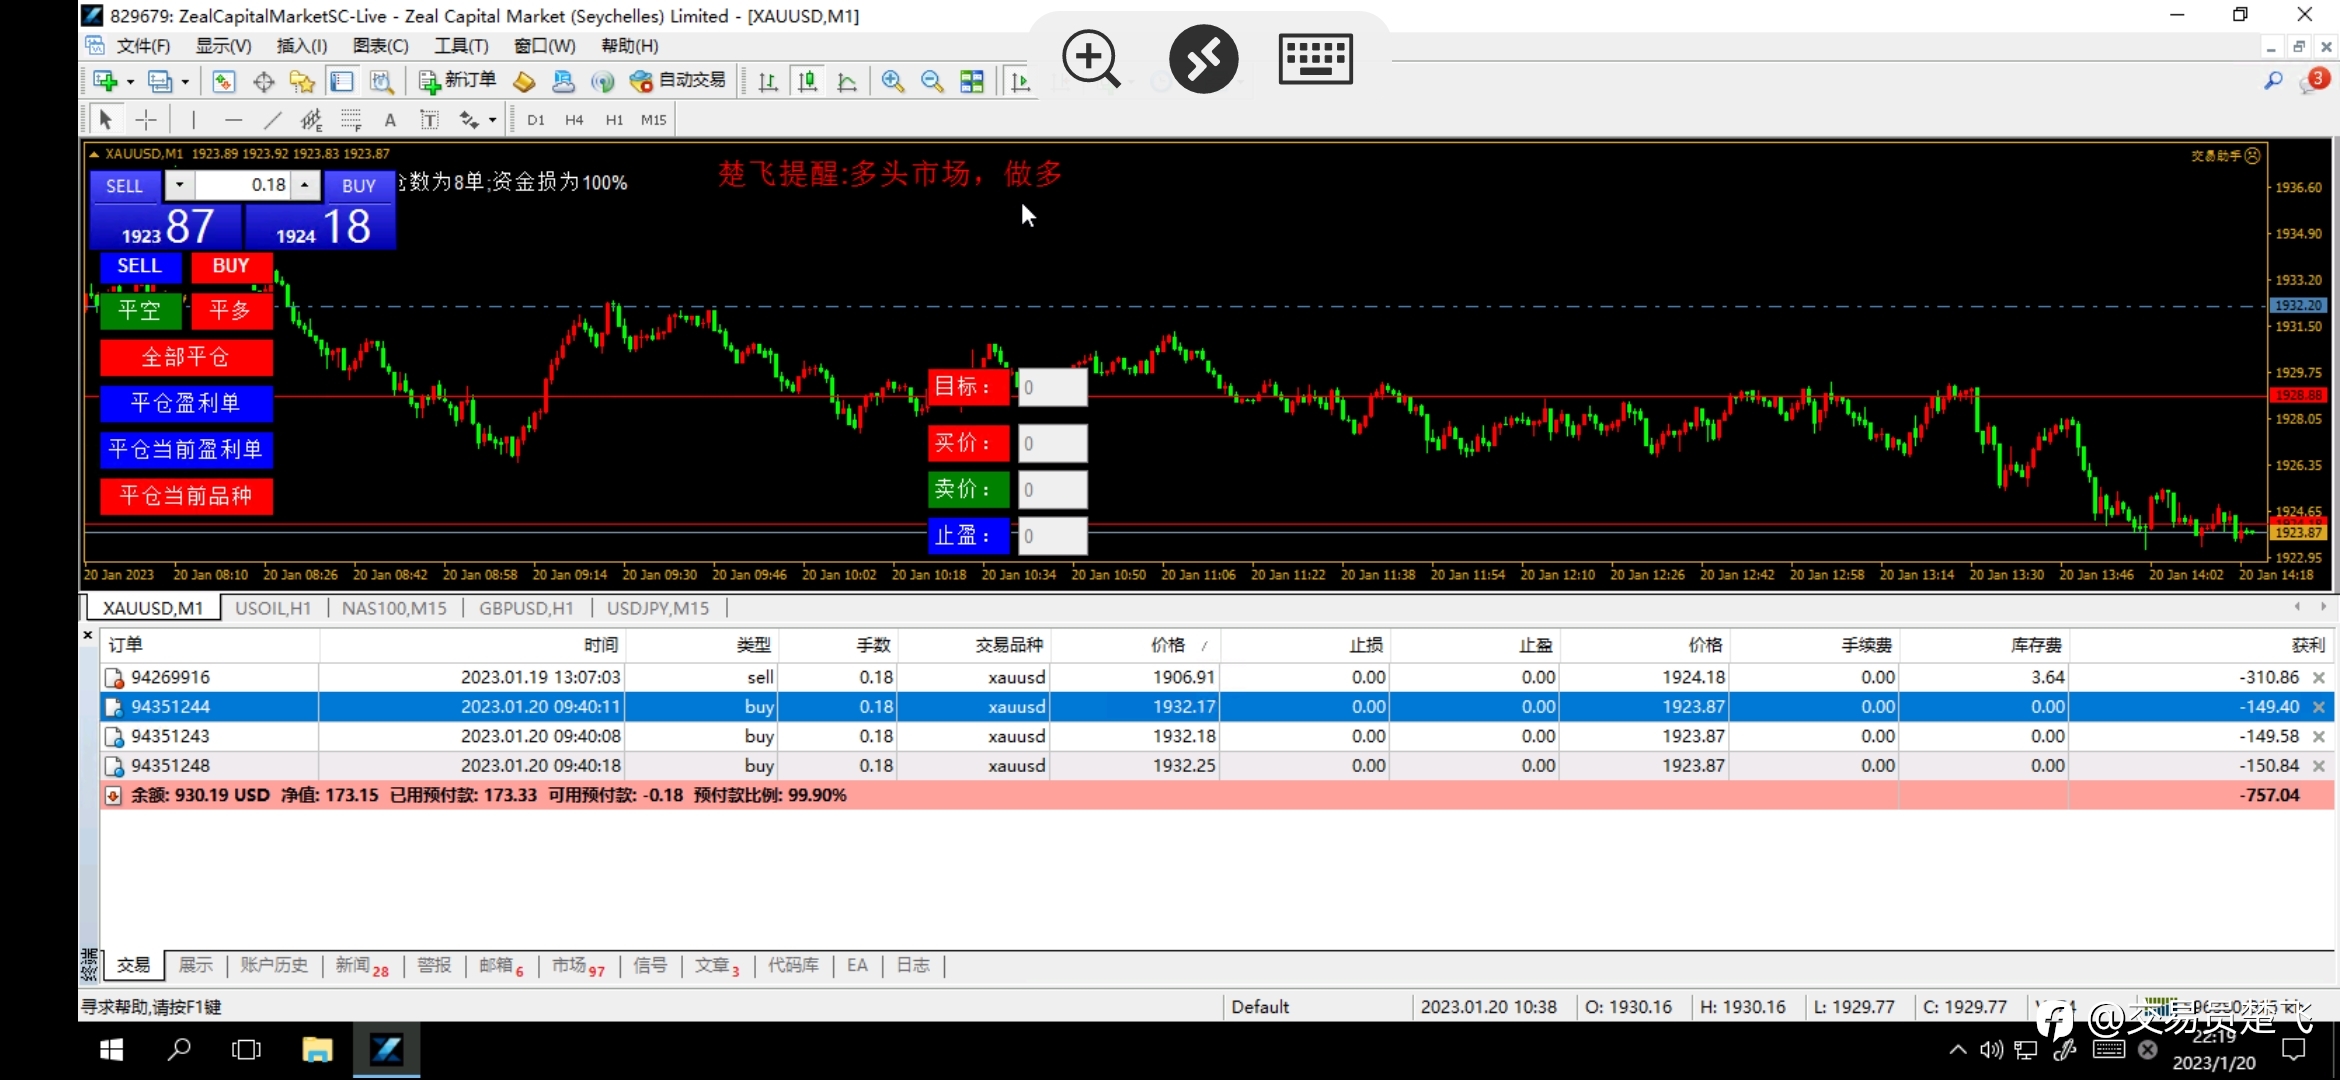This screenshot has height=1080, width=2340.
Task: Click the 平仓当前品种 button
Action: (186, 495)
